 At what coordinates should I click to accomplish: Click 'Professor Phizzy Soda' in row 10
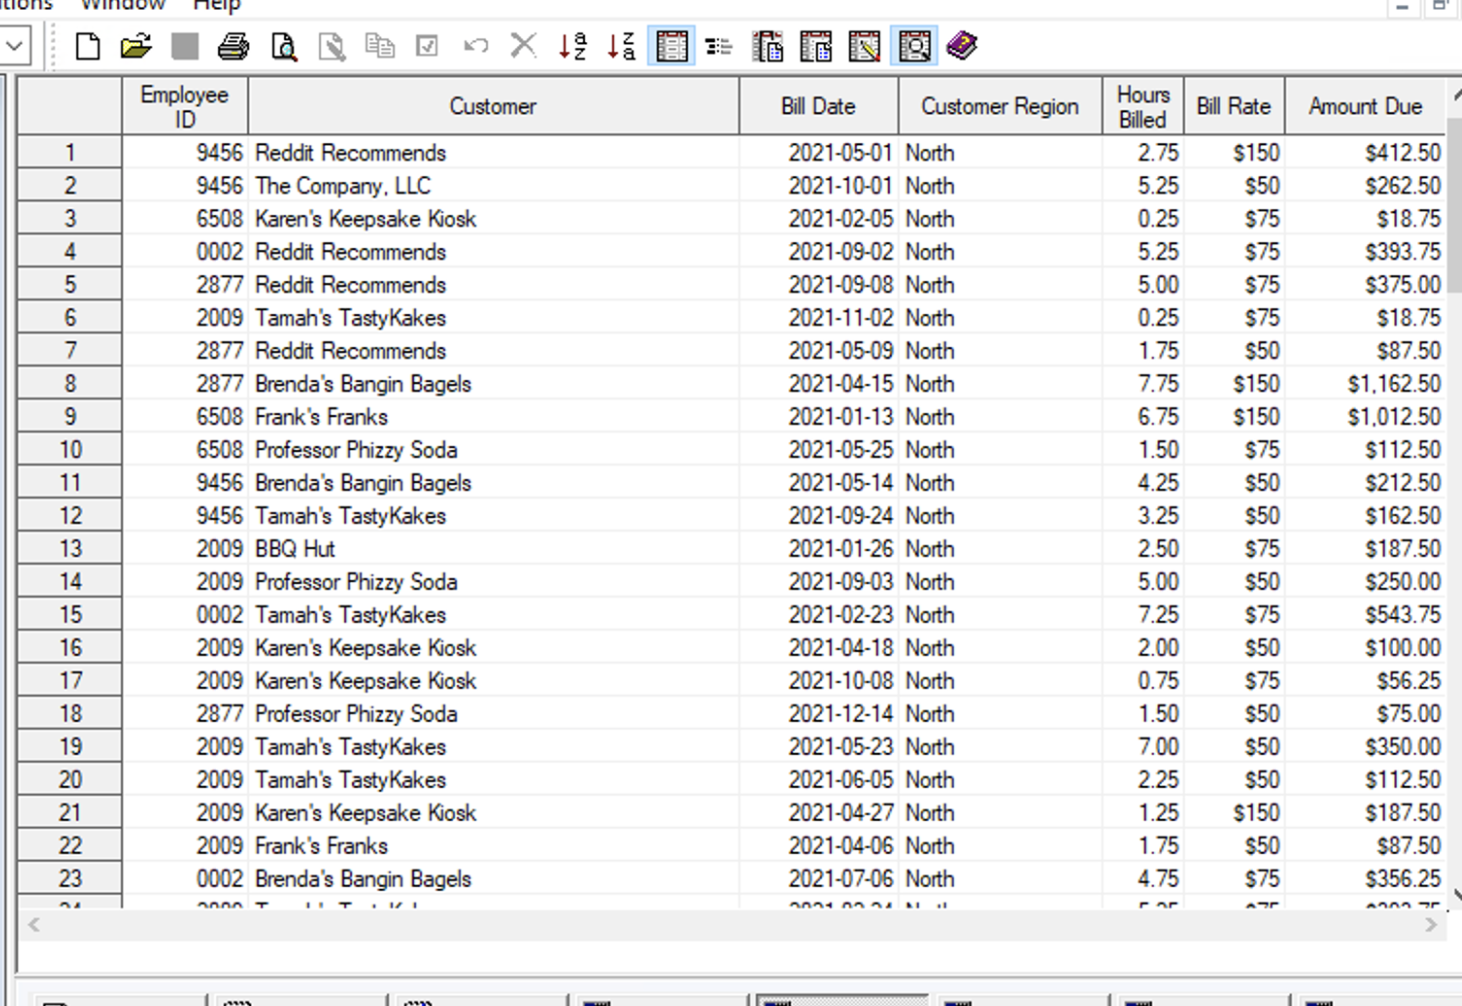coord(493,450)
